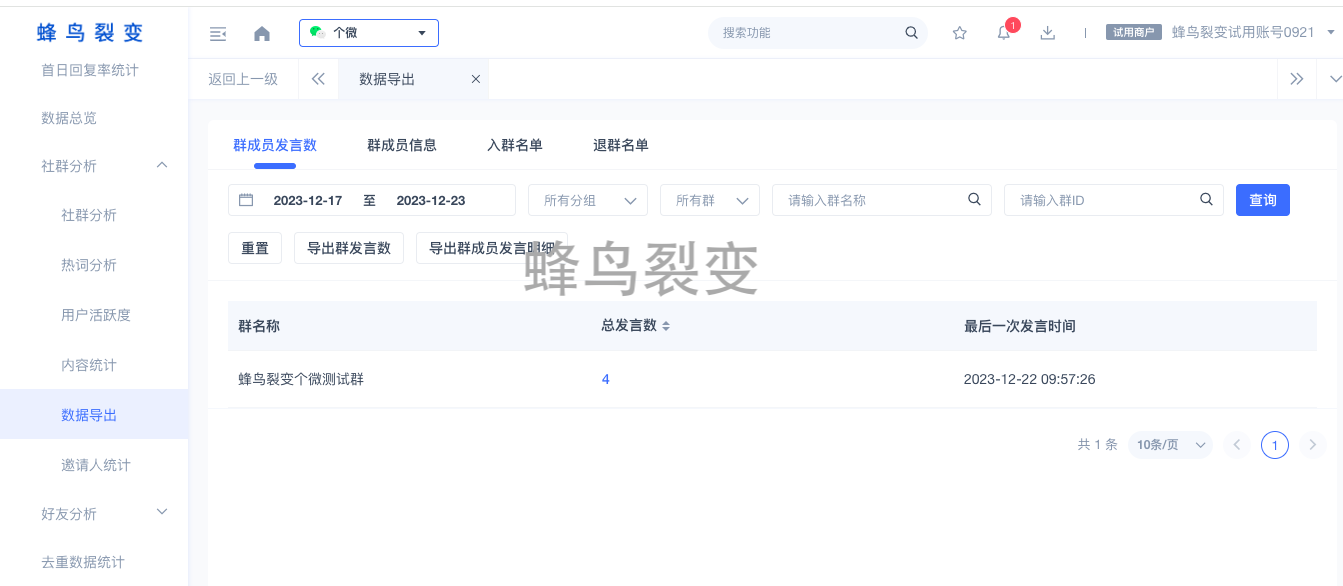
Task: Expand the 所有群 dropdown
Action: point(709,200)
